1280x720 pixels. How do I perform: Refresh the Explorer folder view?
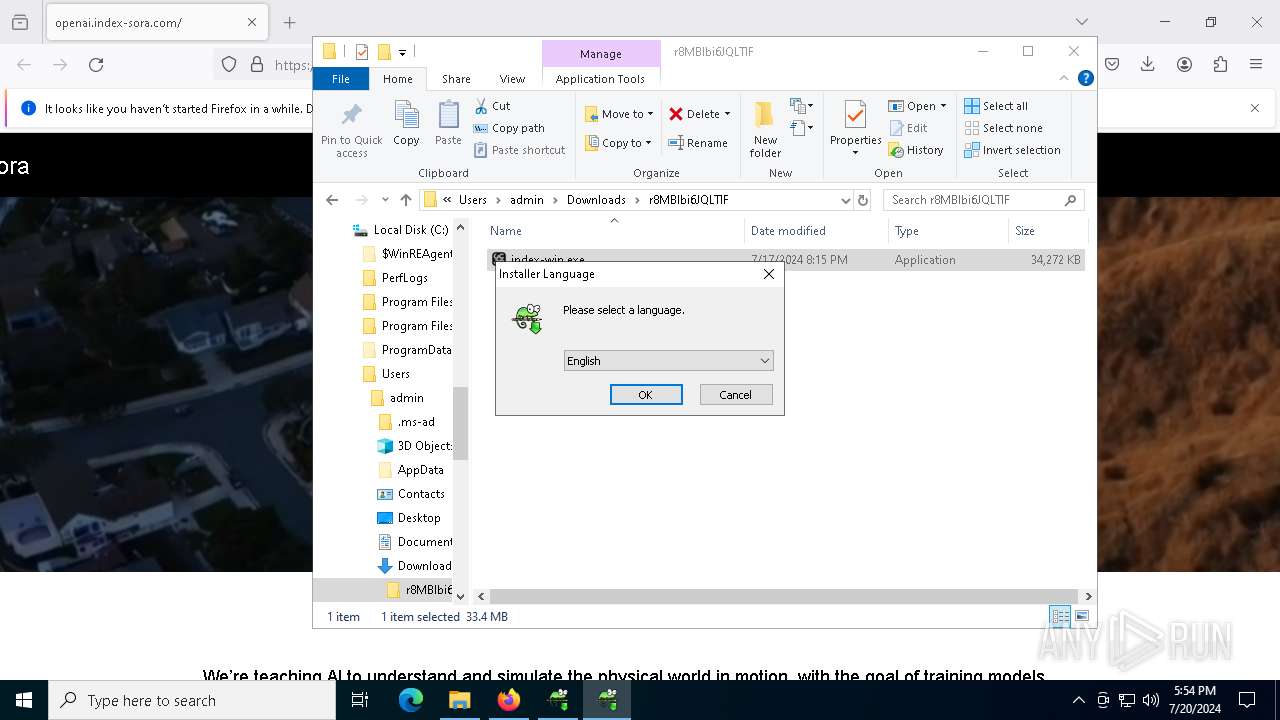(863, 200)
